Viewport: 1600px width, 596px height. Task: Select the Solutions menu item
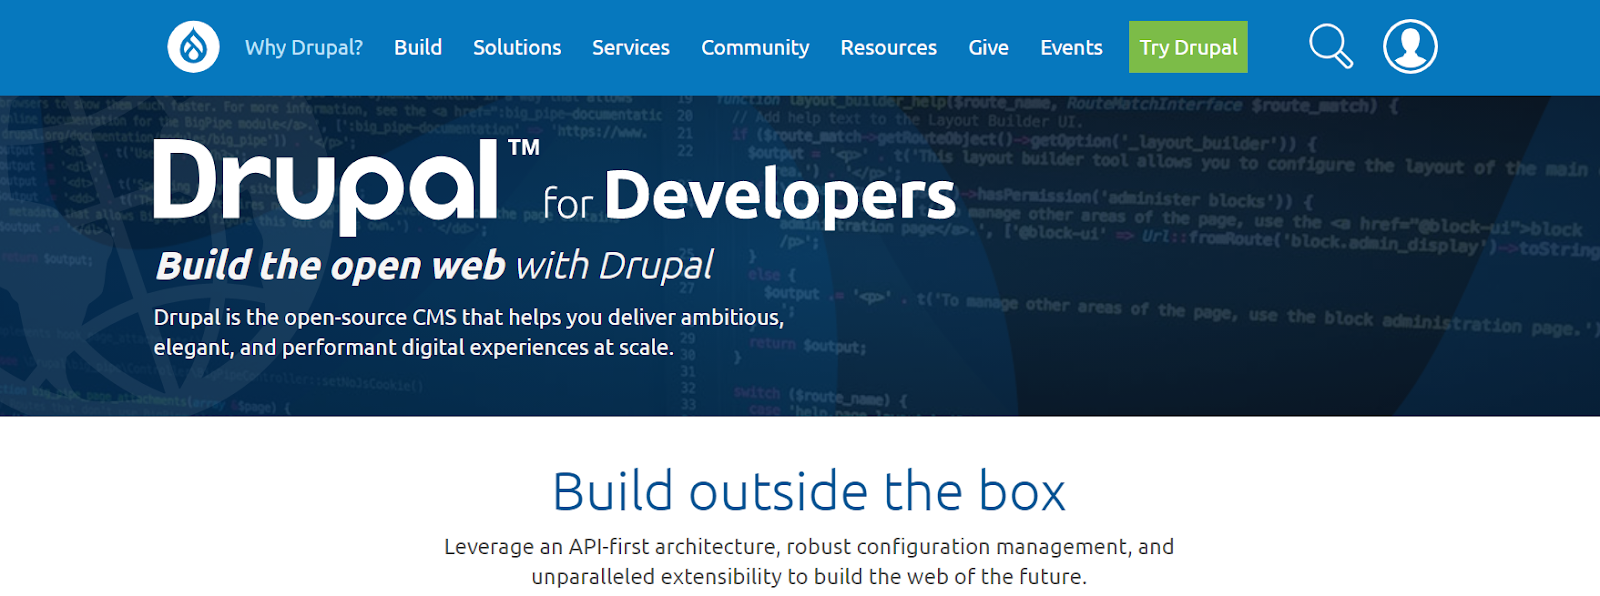point(517,47)
